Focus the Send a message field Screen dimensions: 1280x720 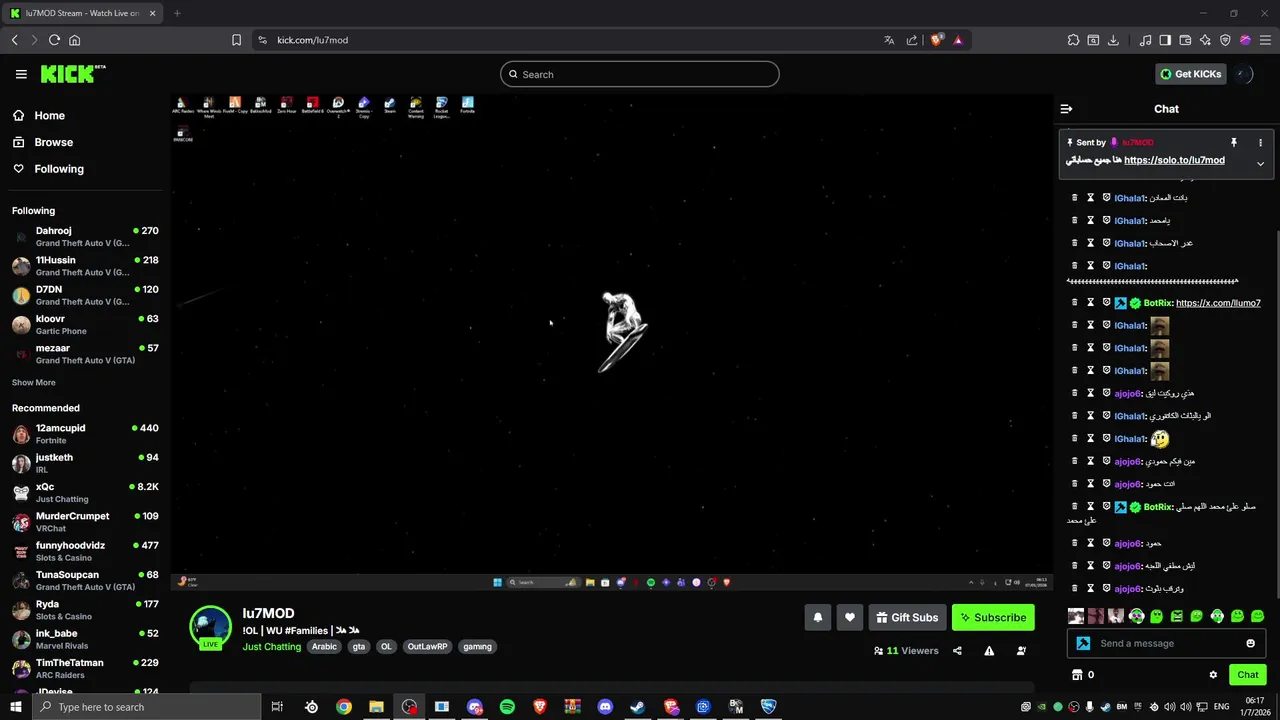(1167, 643)
